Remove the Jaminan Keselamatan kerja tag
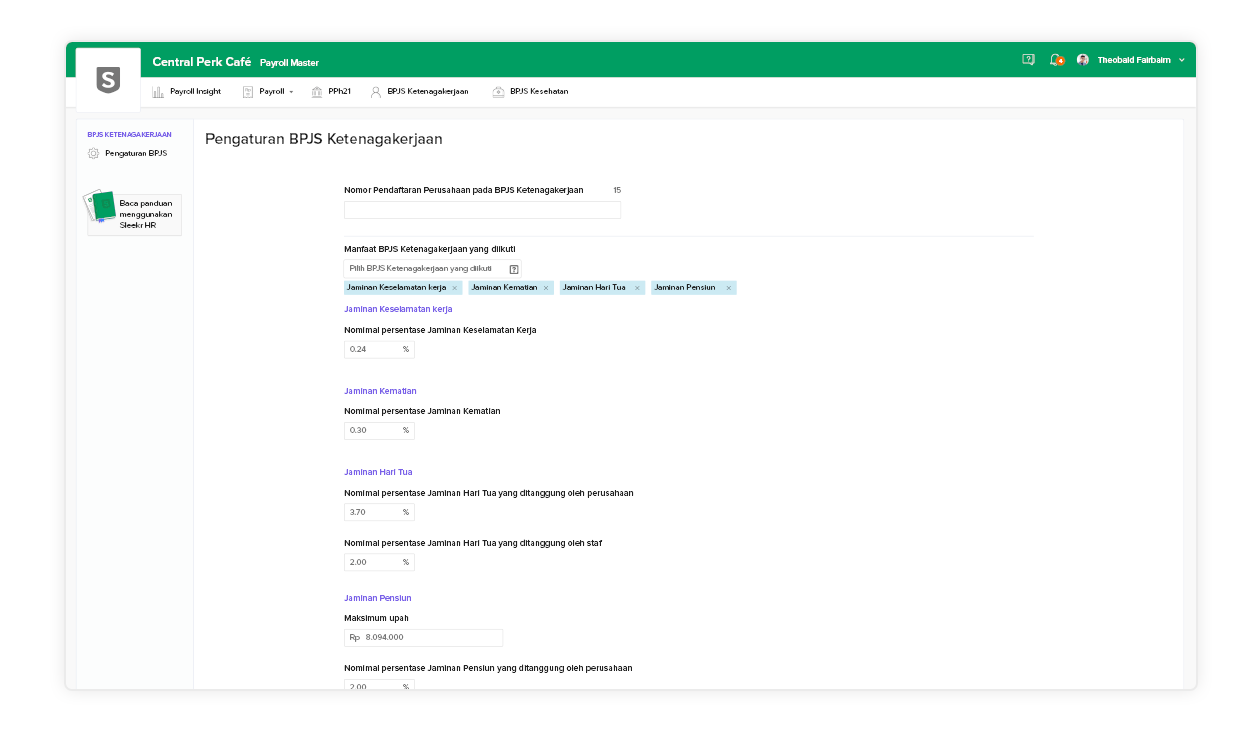This screenshot has height=730, width=1260. click(454, 288)
